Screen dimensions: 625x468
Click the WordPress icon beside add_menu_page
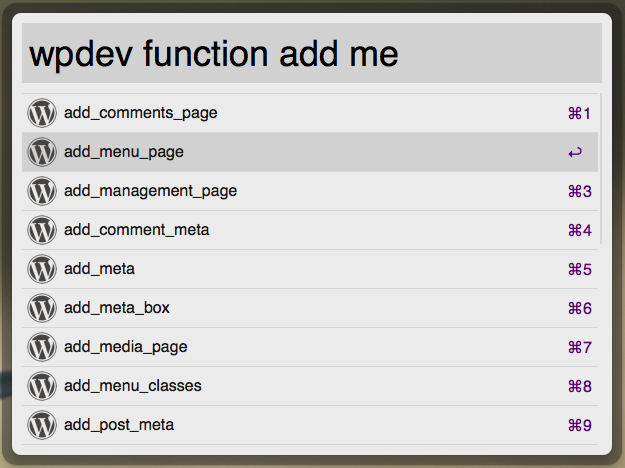click(x=42, y=152)
